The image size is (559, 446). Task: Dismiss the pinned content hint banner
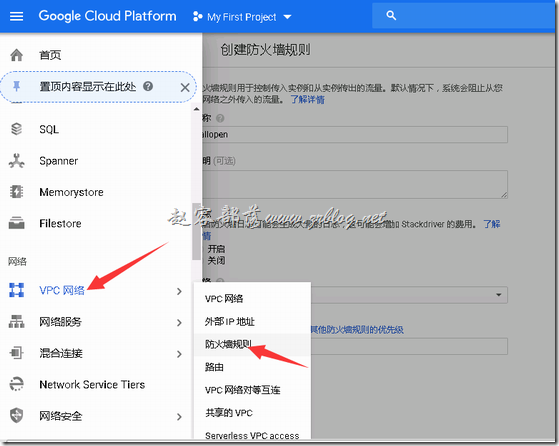185,87
